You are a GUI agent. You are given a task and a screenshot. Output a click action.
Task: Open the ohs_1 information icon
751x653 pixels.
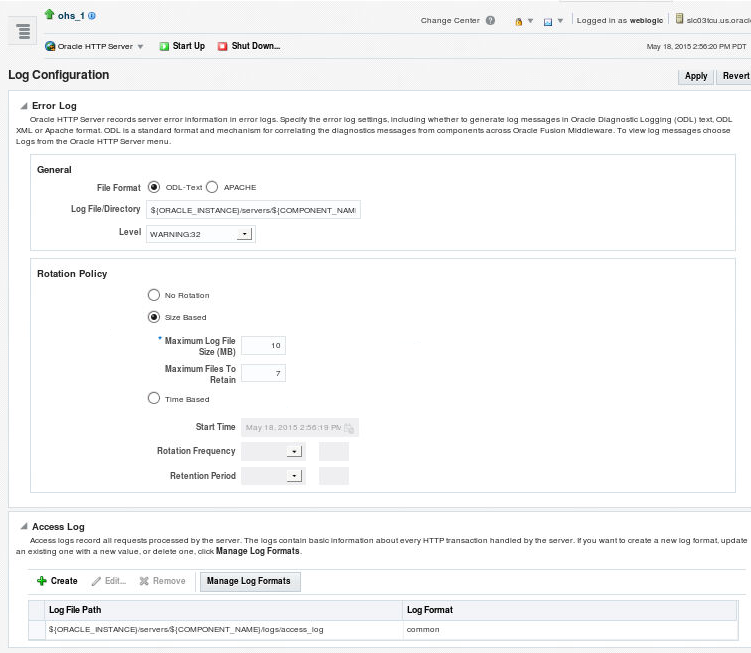pyautogui.click(x=92, y=16)
